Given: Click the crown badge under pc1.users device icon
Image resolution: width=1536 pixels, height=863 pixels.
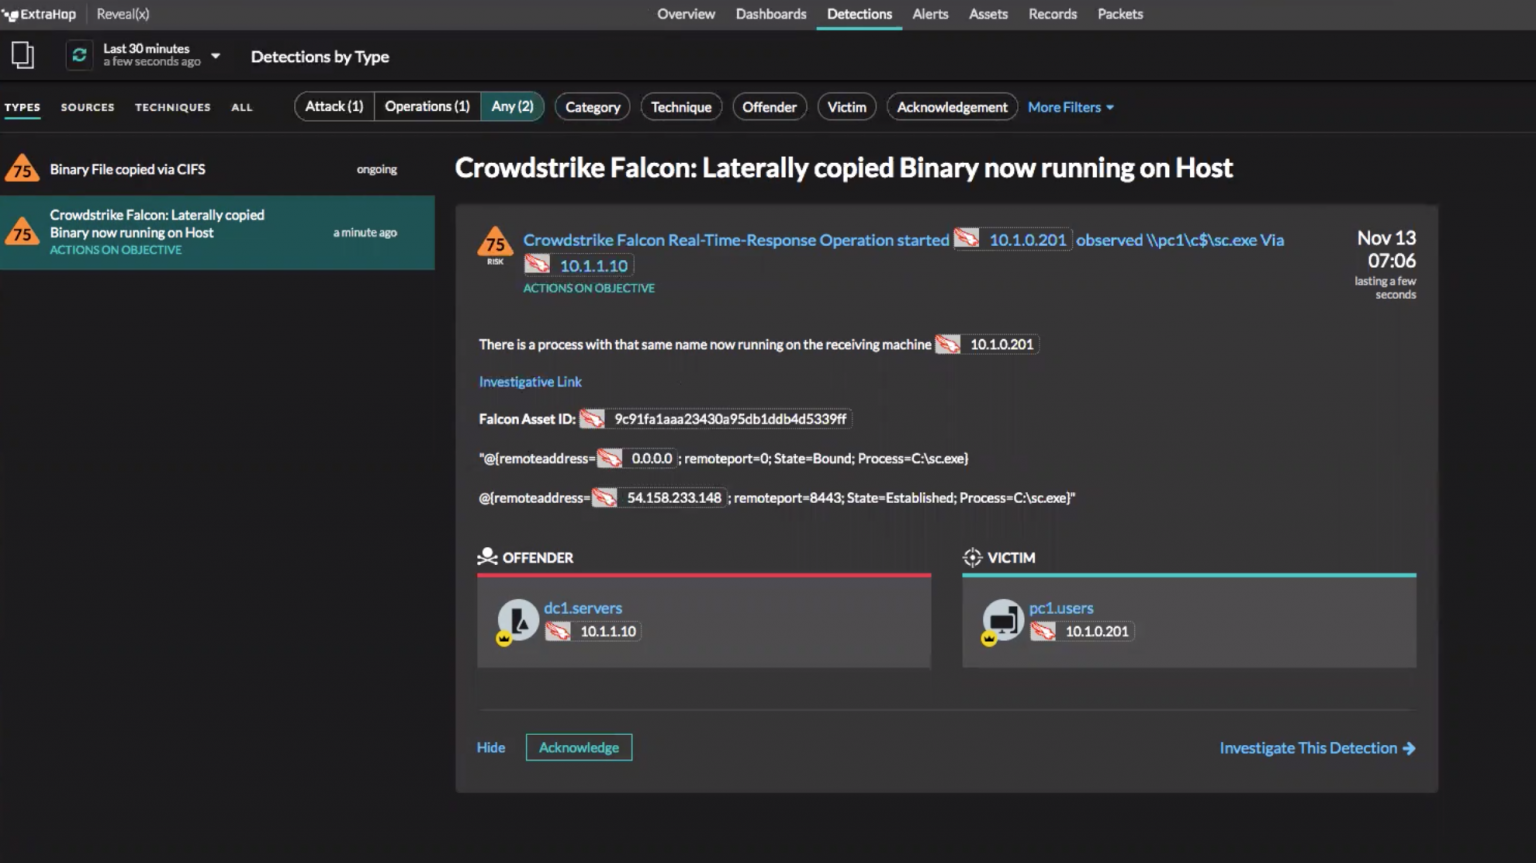Looking at the screenshot, I should click(x=988, y=637).
